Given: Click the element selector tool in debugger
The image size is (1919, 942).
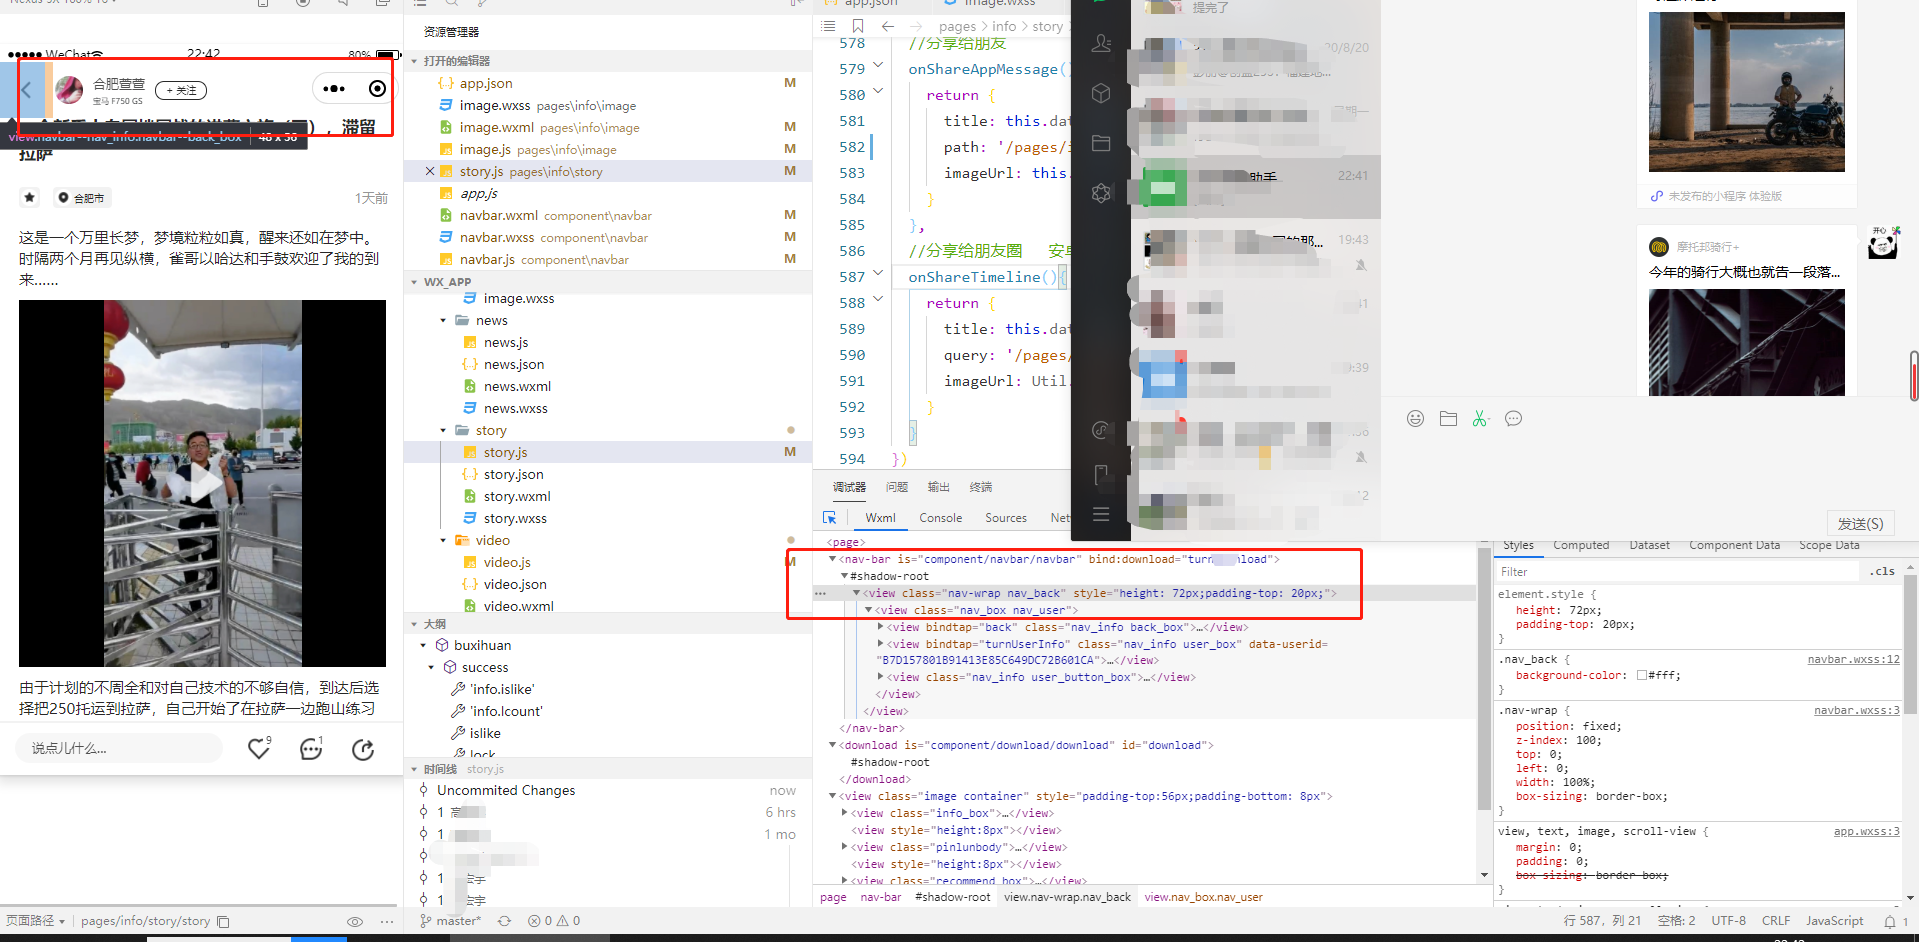Looking at the screenshot, I should pyautogui.click(x=829, y=517).
